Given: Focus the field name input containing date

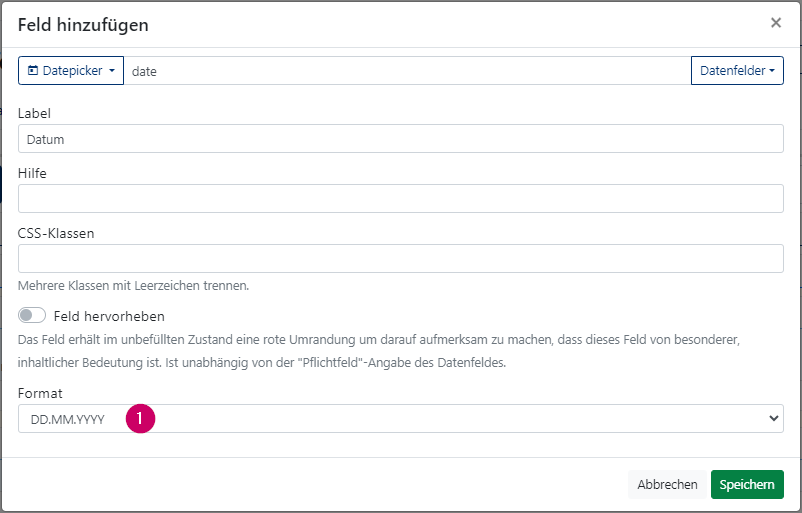Looking at the screenshot, I should (x=407, y=71).
